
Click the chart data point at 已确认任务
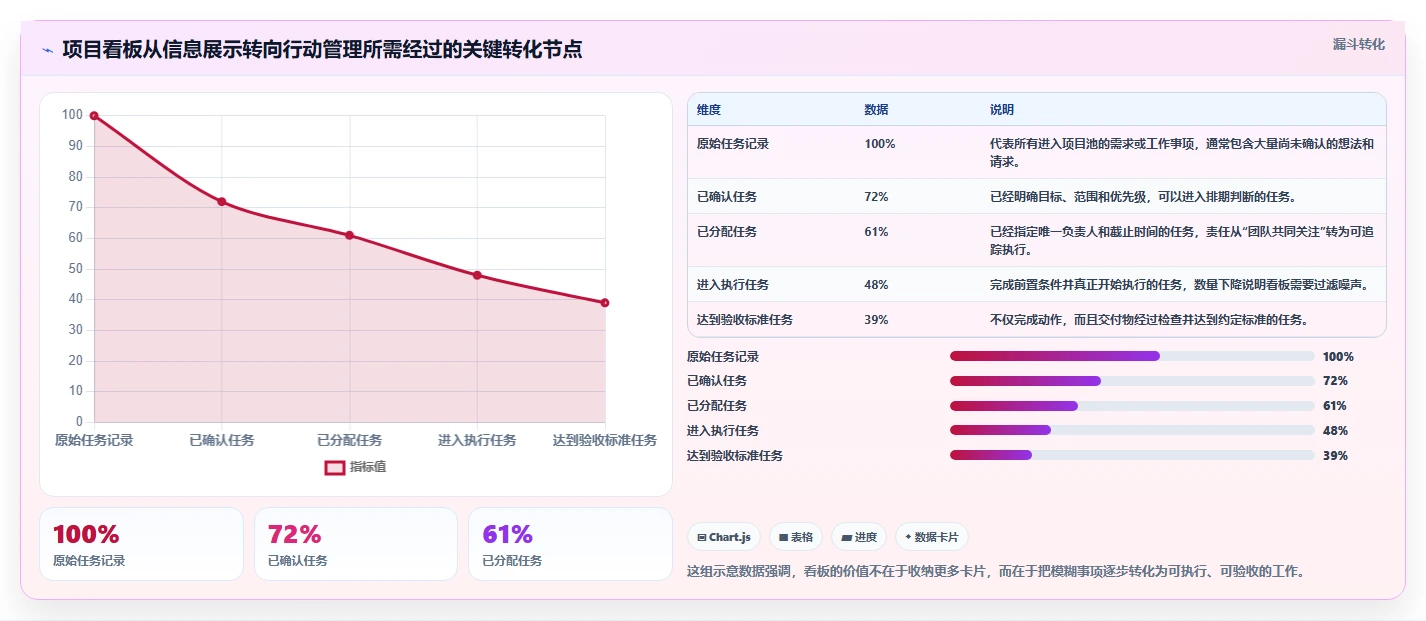(x=222, y=202)
